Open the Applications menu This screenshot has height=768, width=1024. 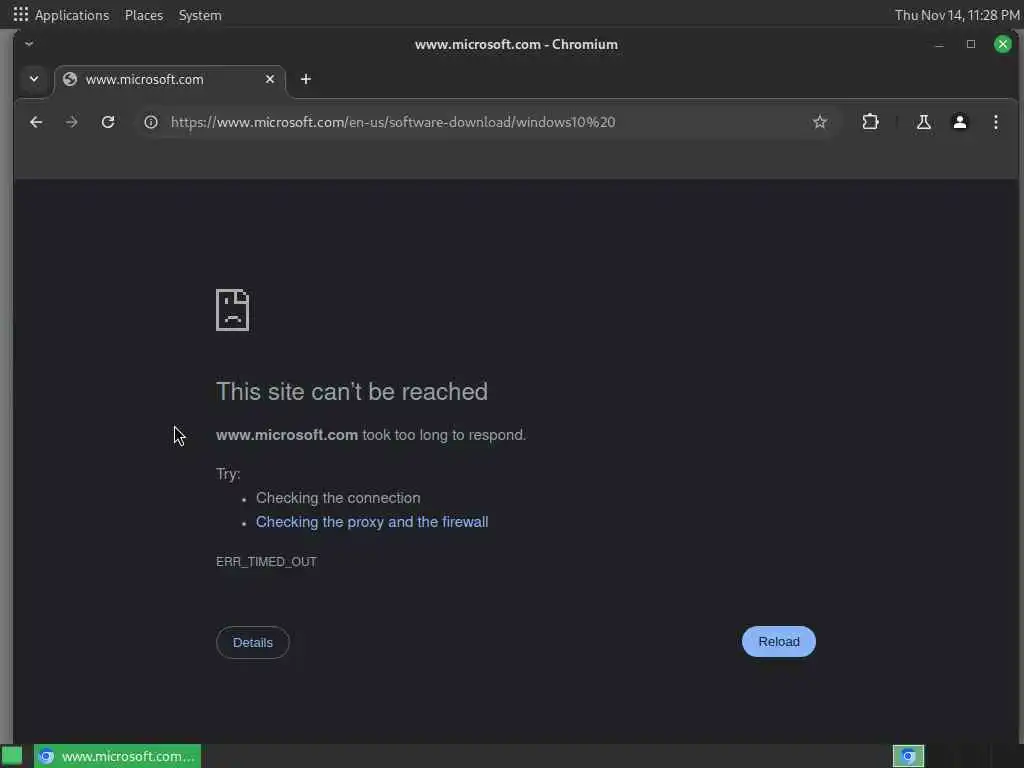pyautogui.click(x=72, y=15)
